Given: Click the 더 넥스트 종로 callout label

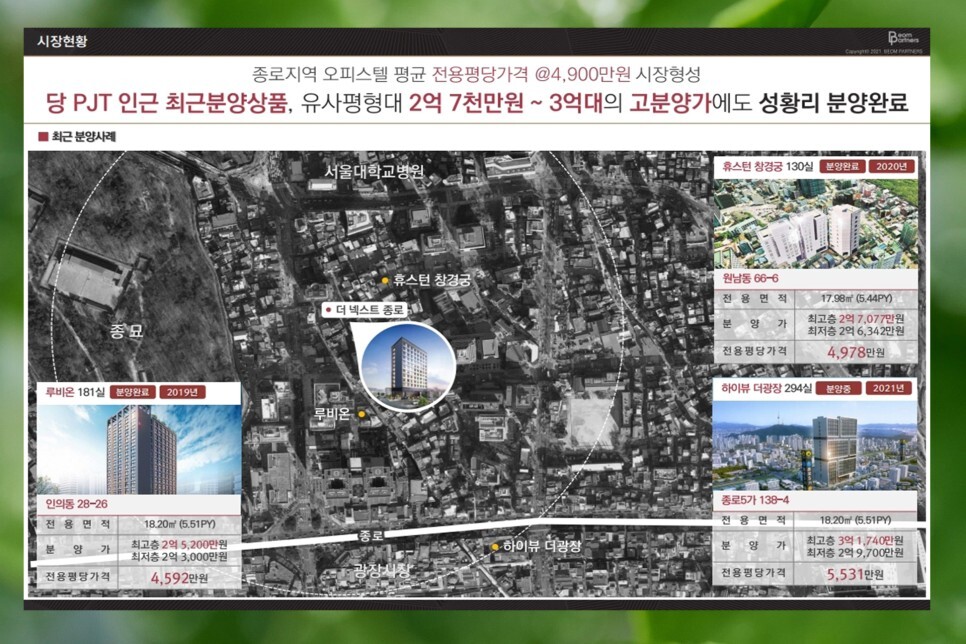Looking at the screenshot, I should point(364,310).
